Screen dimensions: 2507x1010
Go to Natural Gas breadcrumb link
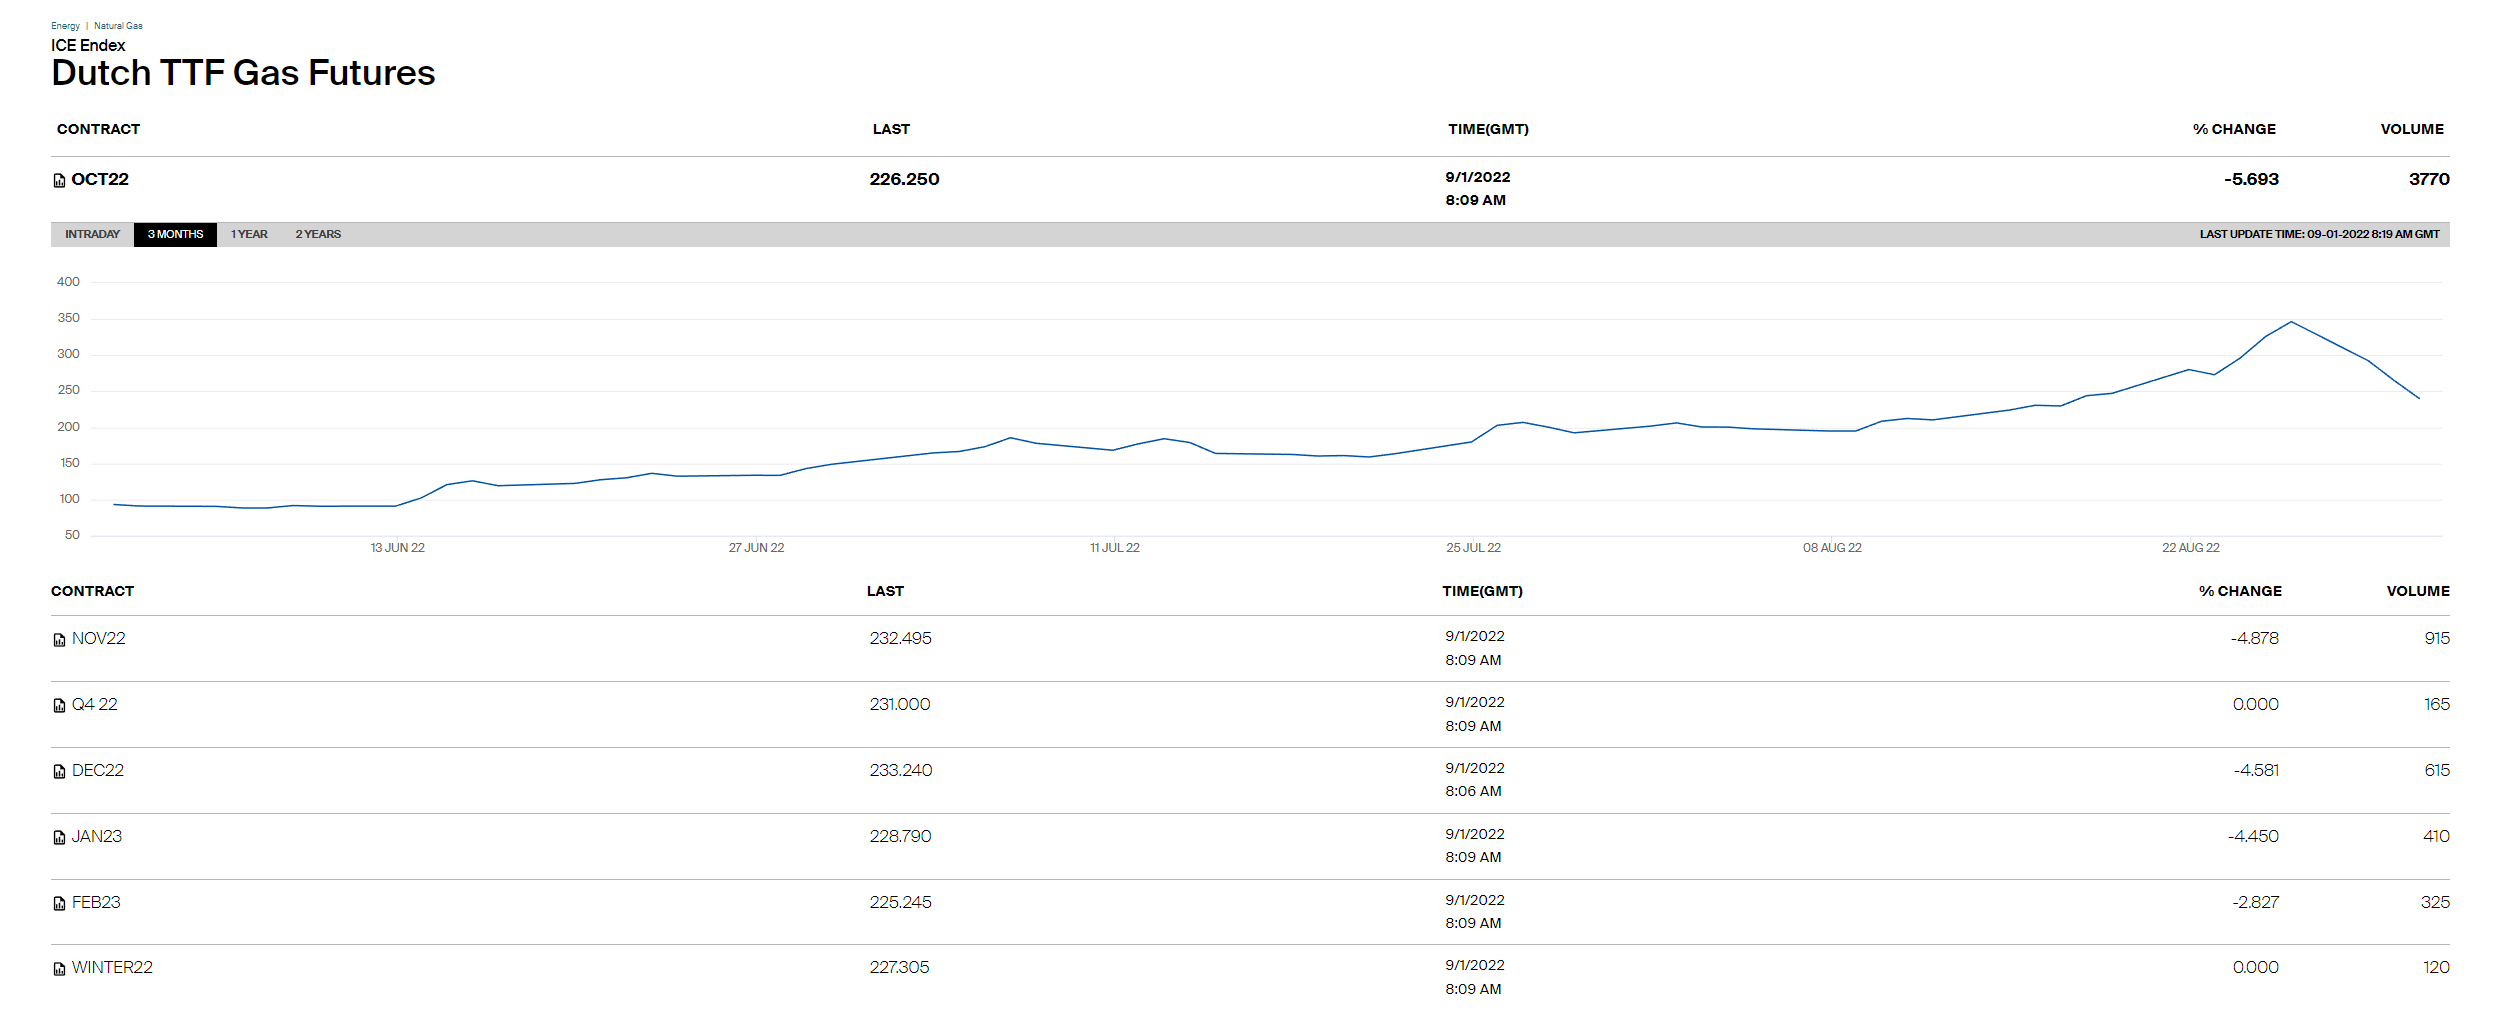coord(118,26)
